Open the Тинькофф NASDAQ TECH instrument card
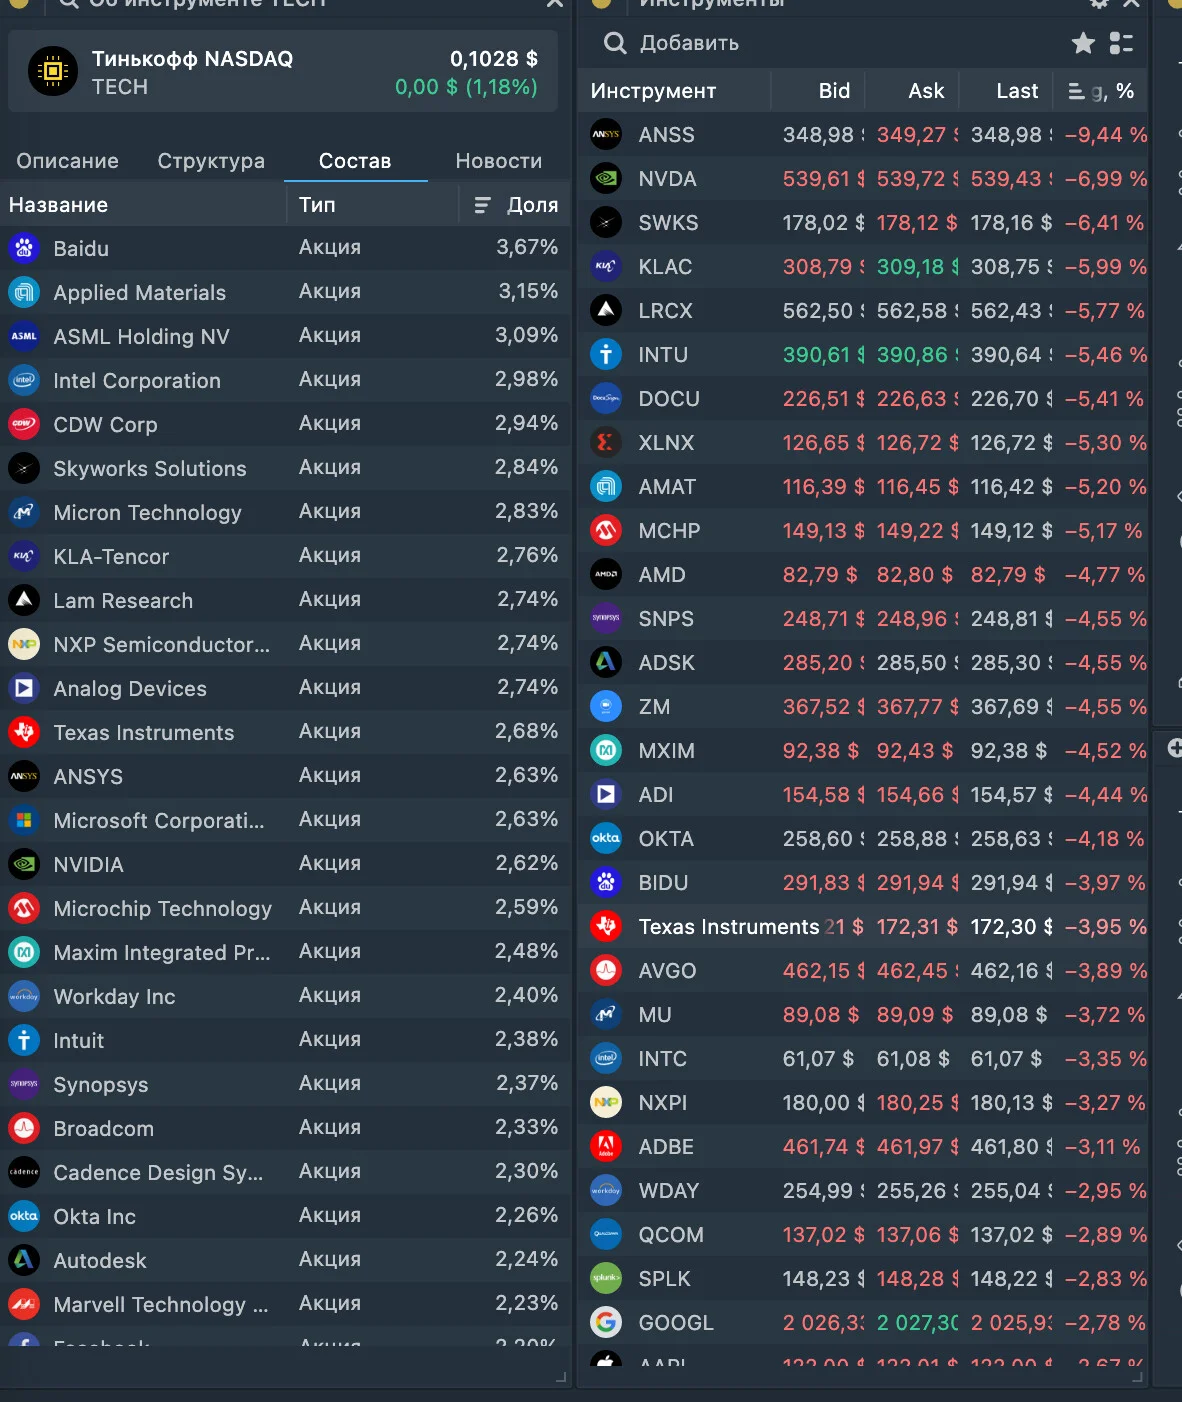Image resolution: width=1182 pixels, height=1402 pixels. pyautogui.click(x=283, y=73)
